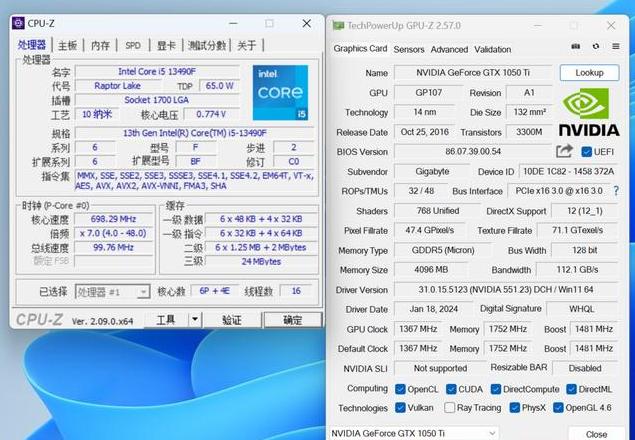Close the CPU-Z window
Image resolution: width=635 pixels, height=440 pixels.
click(307, 23)
